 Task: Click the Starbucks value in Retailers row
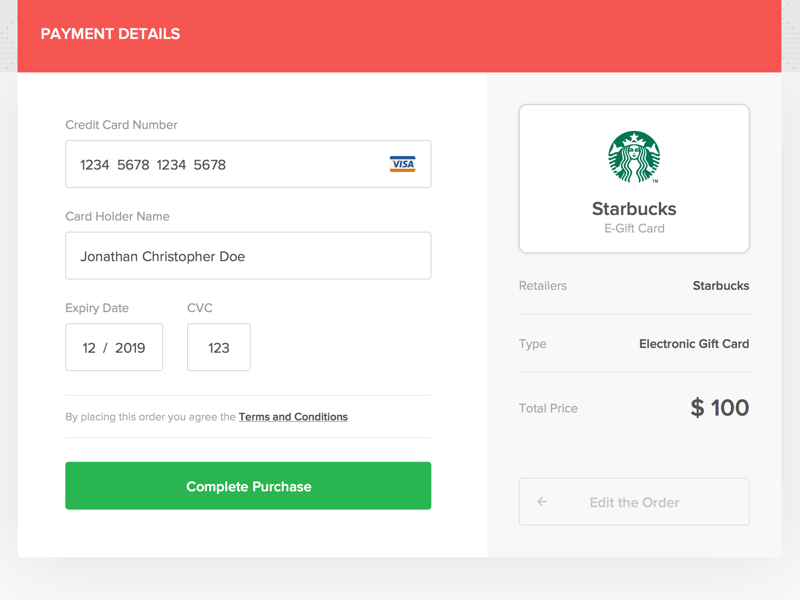(720, 286)
